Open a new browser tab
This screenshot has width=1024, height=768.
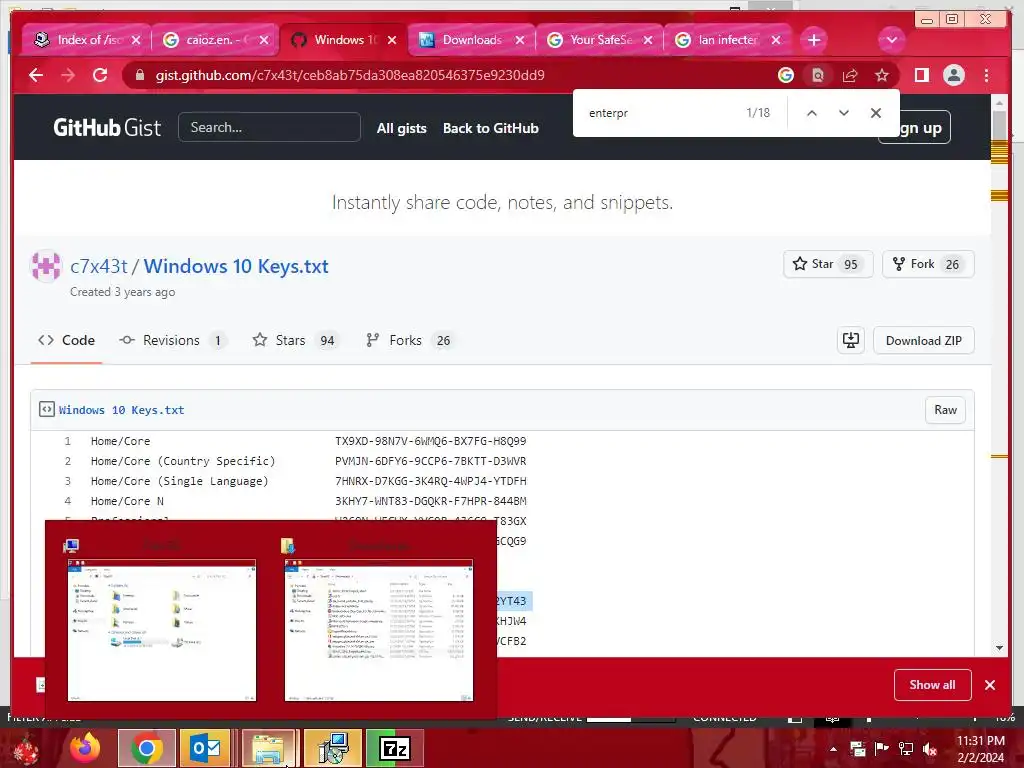click(x=814, y=40)
